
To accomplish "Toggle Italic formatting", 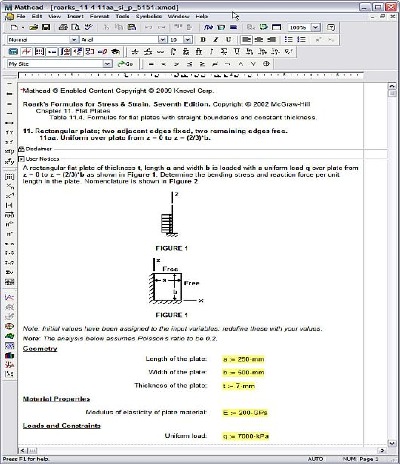I will 216,40.
